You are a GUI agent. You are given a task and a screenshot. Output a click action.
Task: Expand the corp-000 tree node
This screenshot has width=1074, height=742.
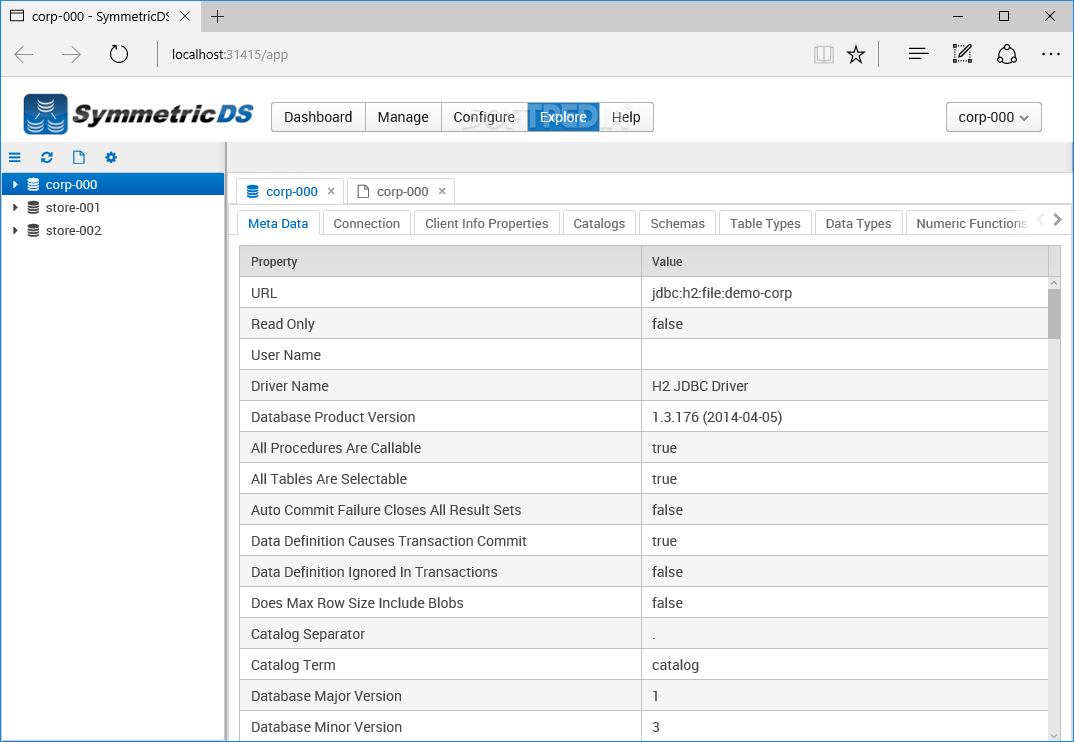pyautogui.click(x=15, y=184)
